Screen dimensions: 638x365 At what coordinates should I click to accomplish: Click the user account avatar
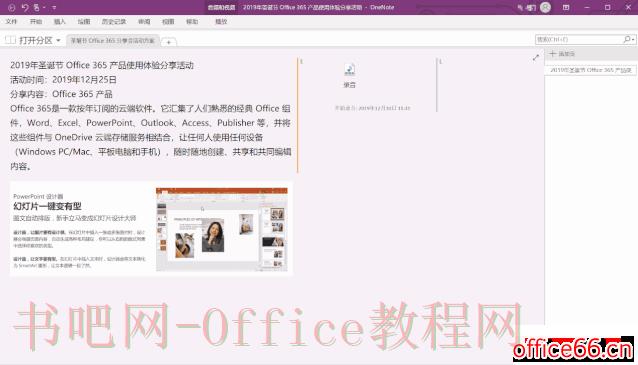coord(545,7)
